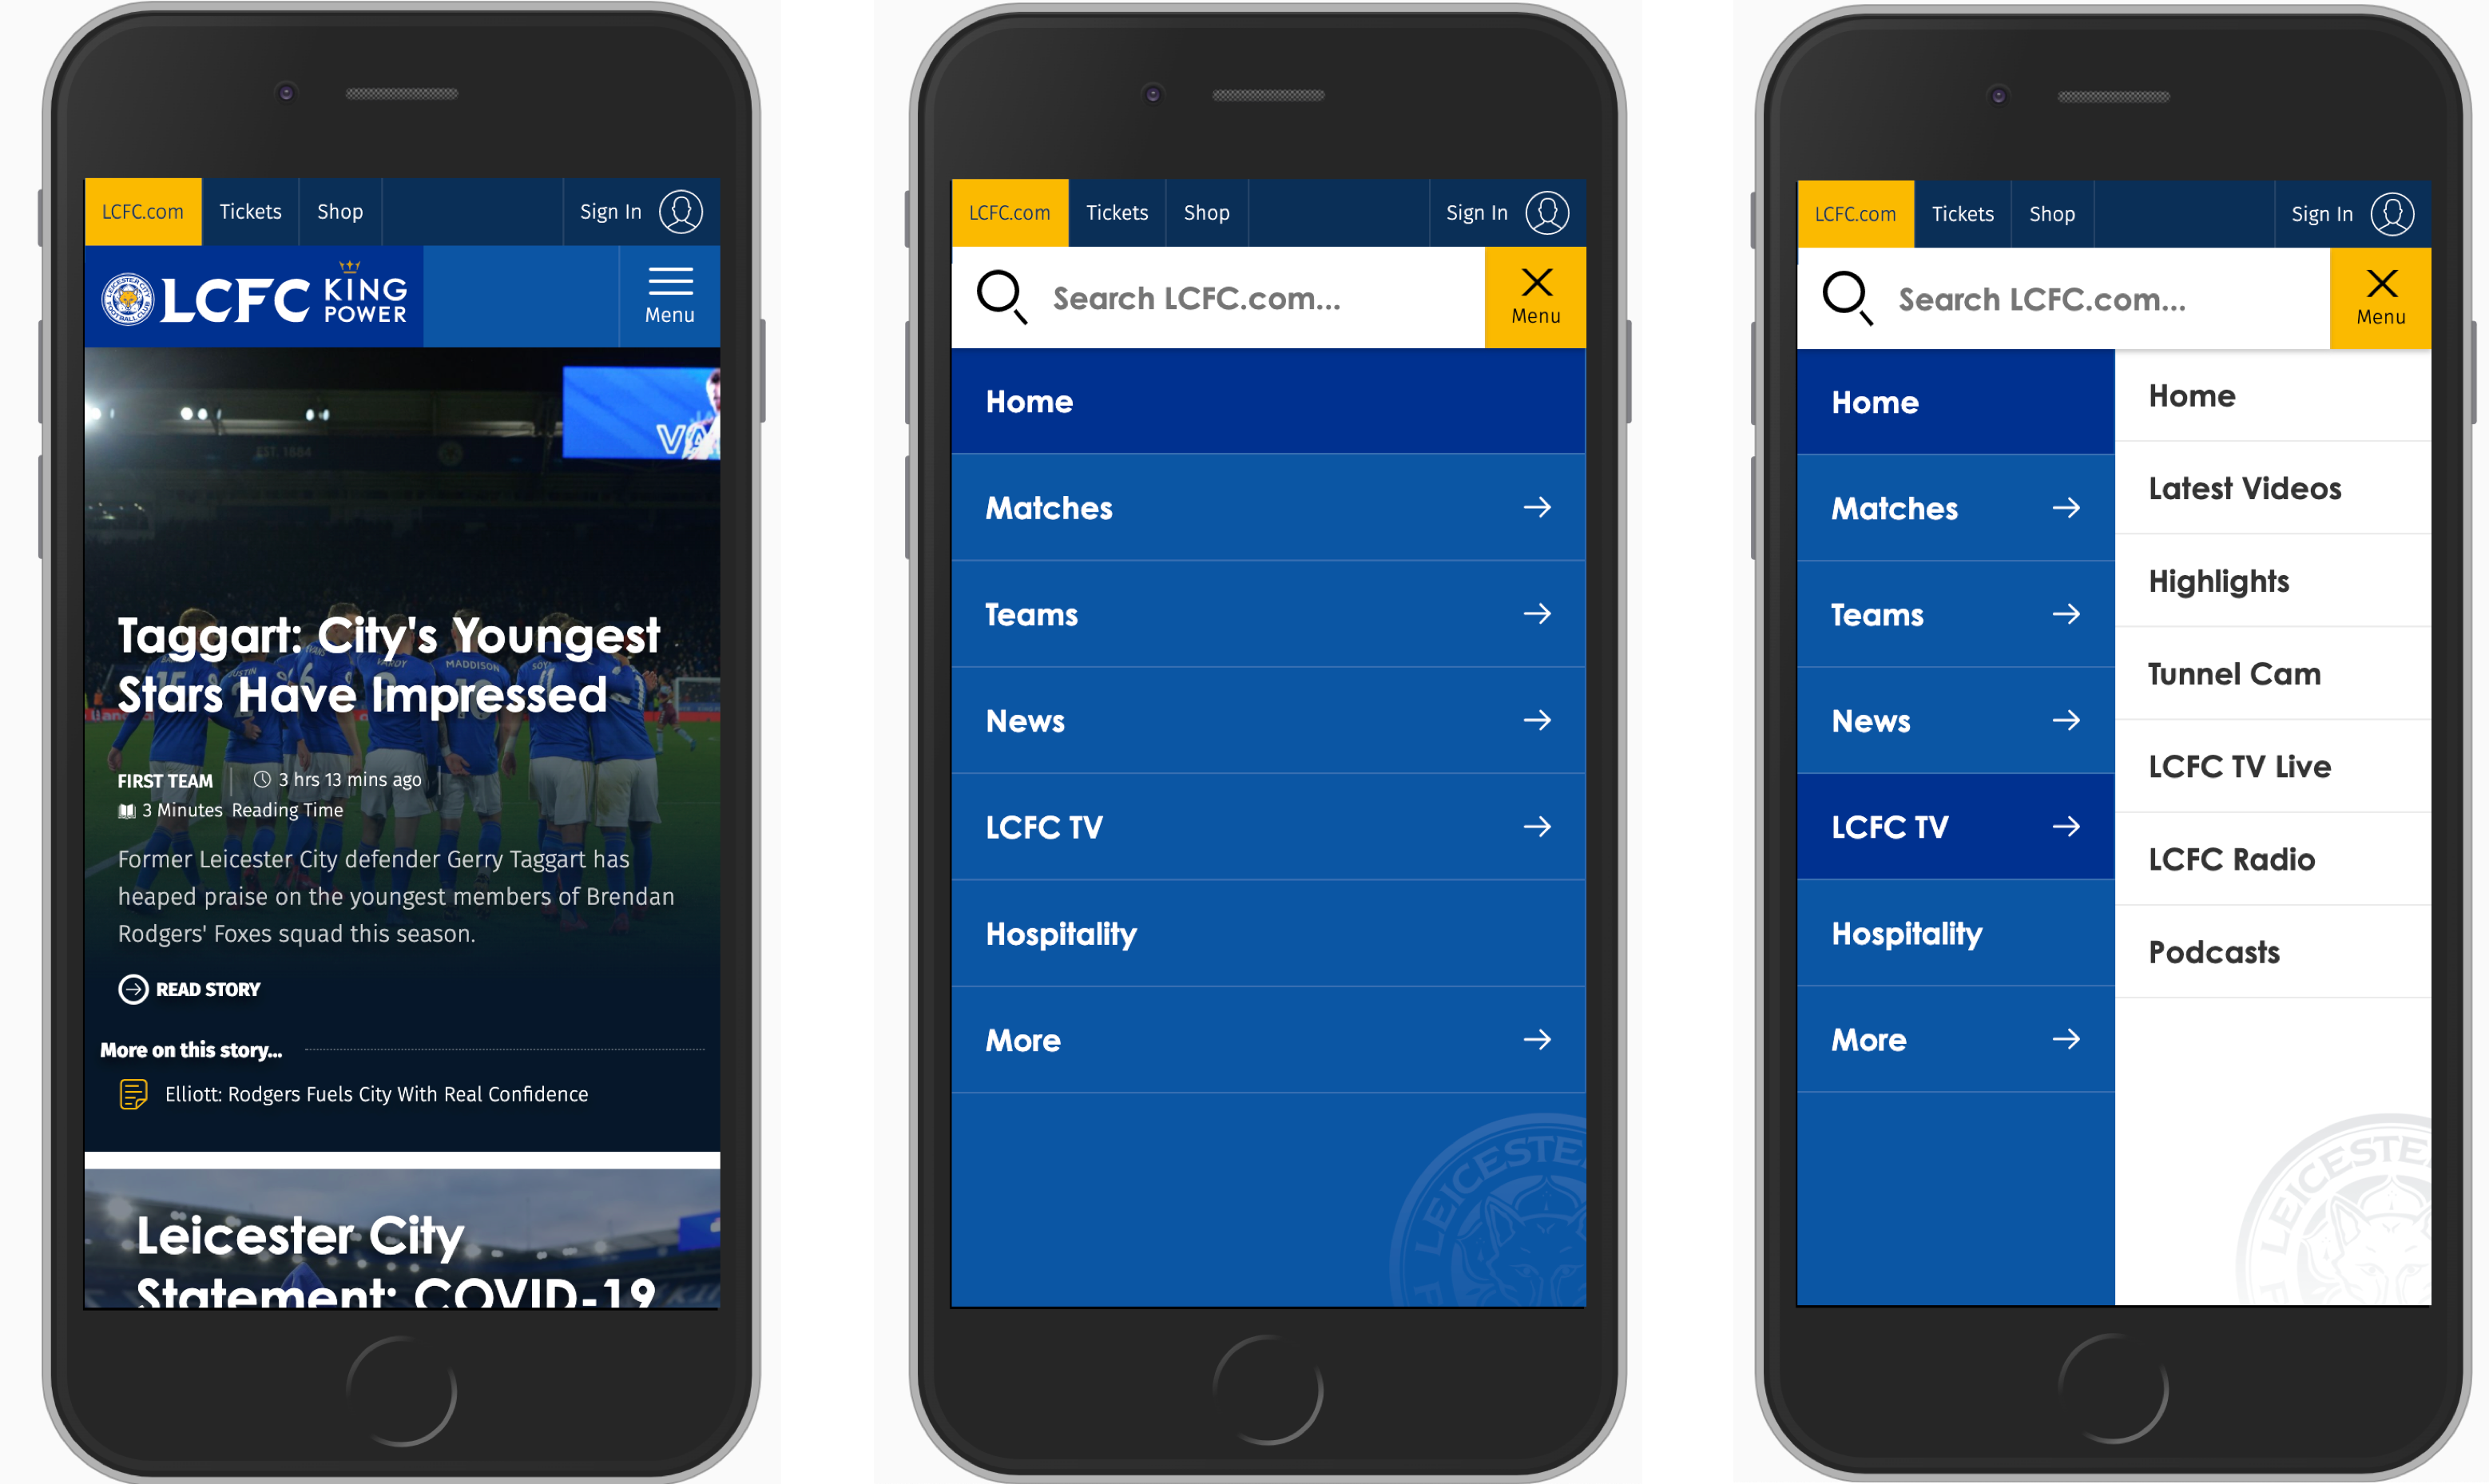Viewport: 2489px width, 1484px height.
Task: Click LCFC.com highlighted button
Action: click(x=141, y=212)
